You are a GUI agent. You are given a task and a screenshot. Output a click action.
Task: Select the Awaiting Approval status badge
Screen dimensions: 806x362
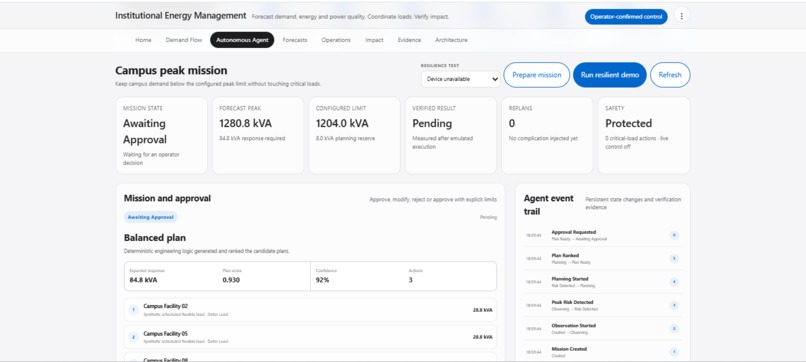(x=151, y=217)
